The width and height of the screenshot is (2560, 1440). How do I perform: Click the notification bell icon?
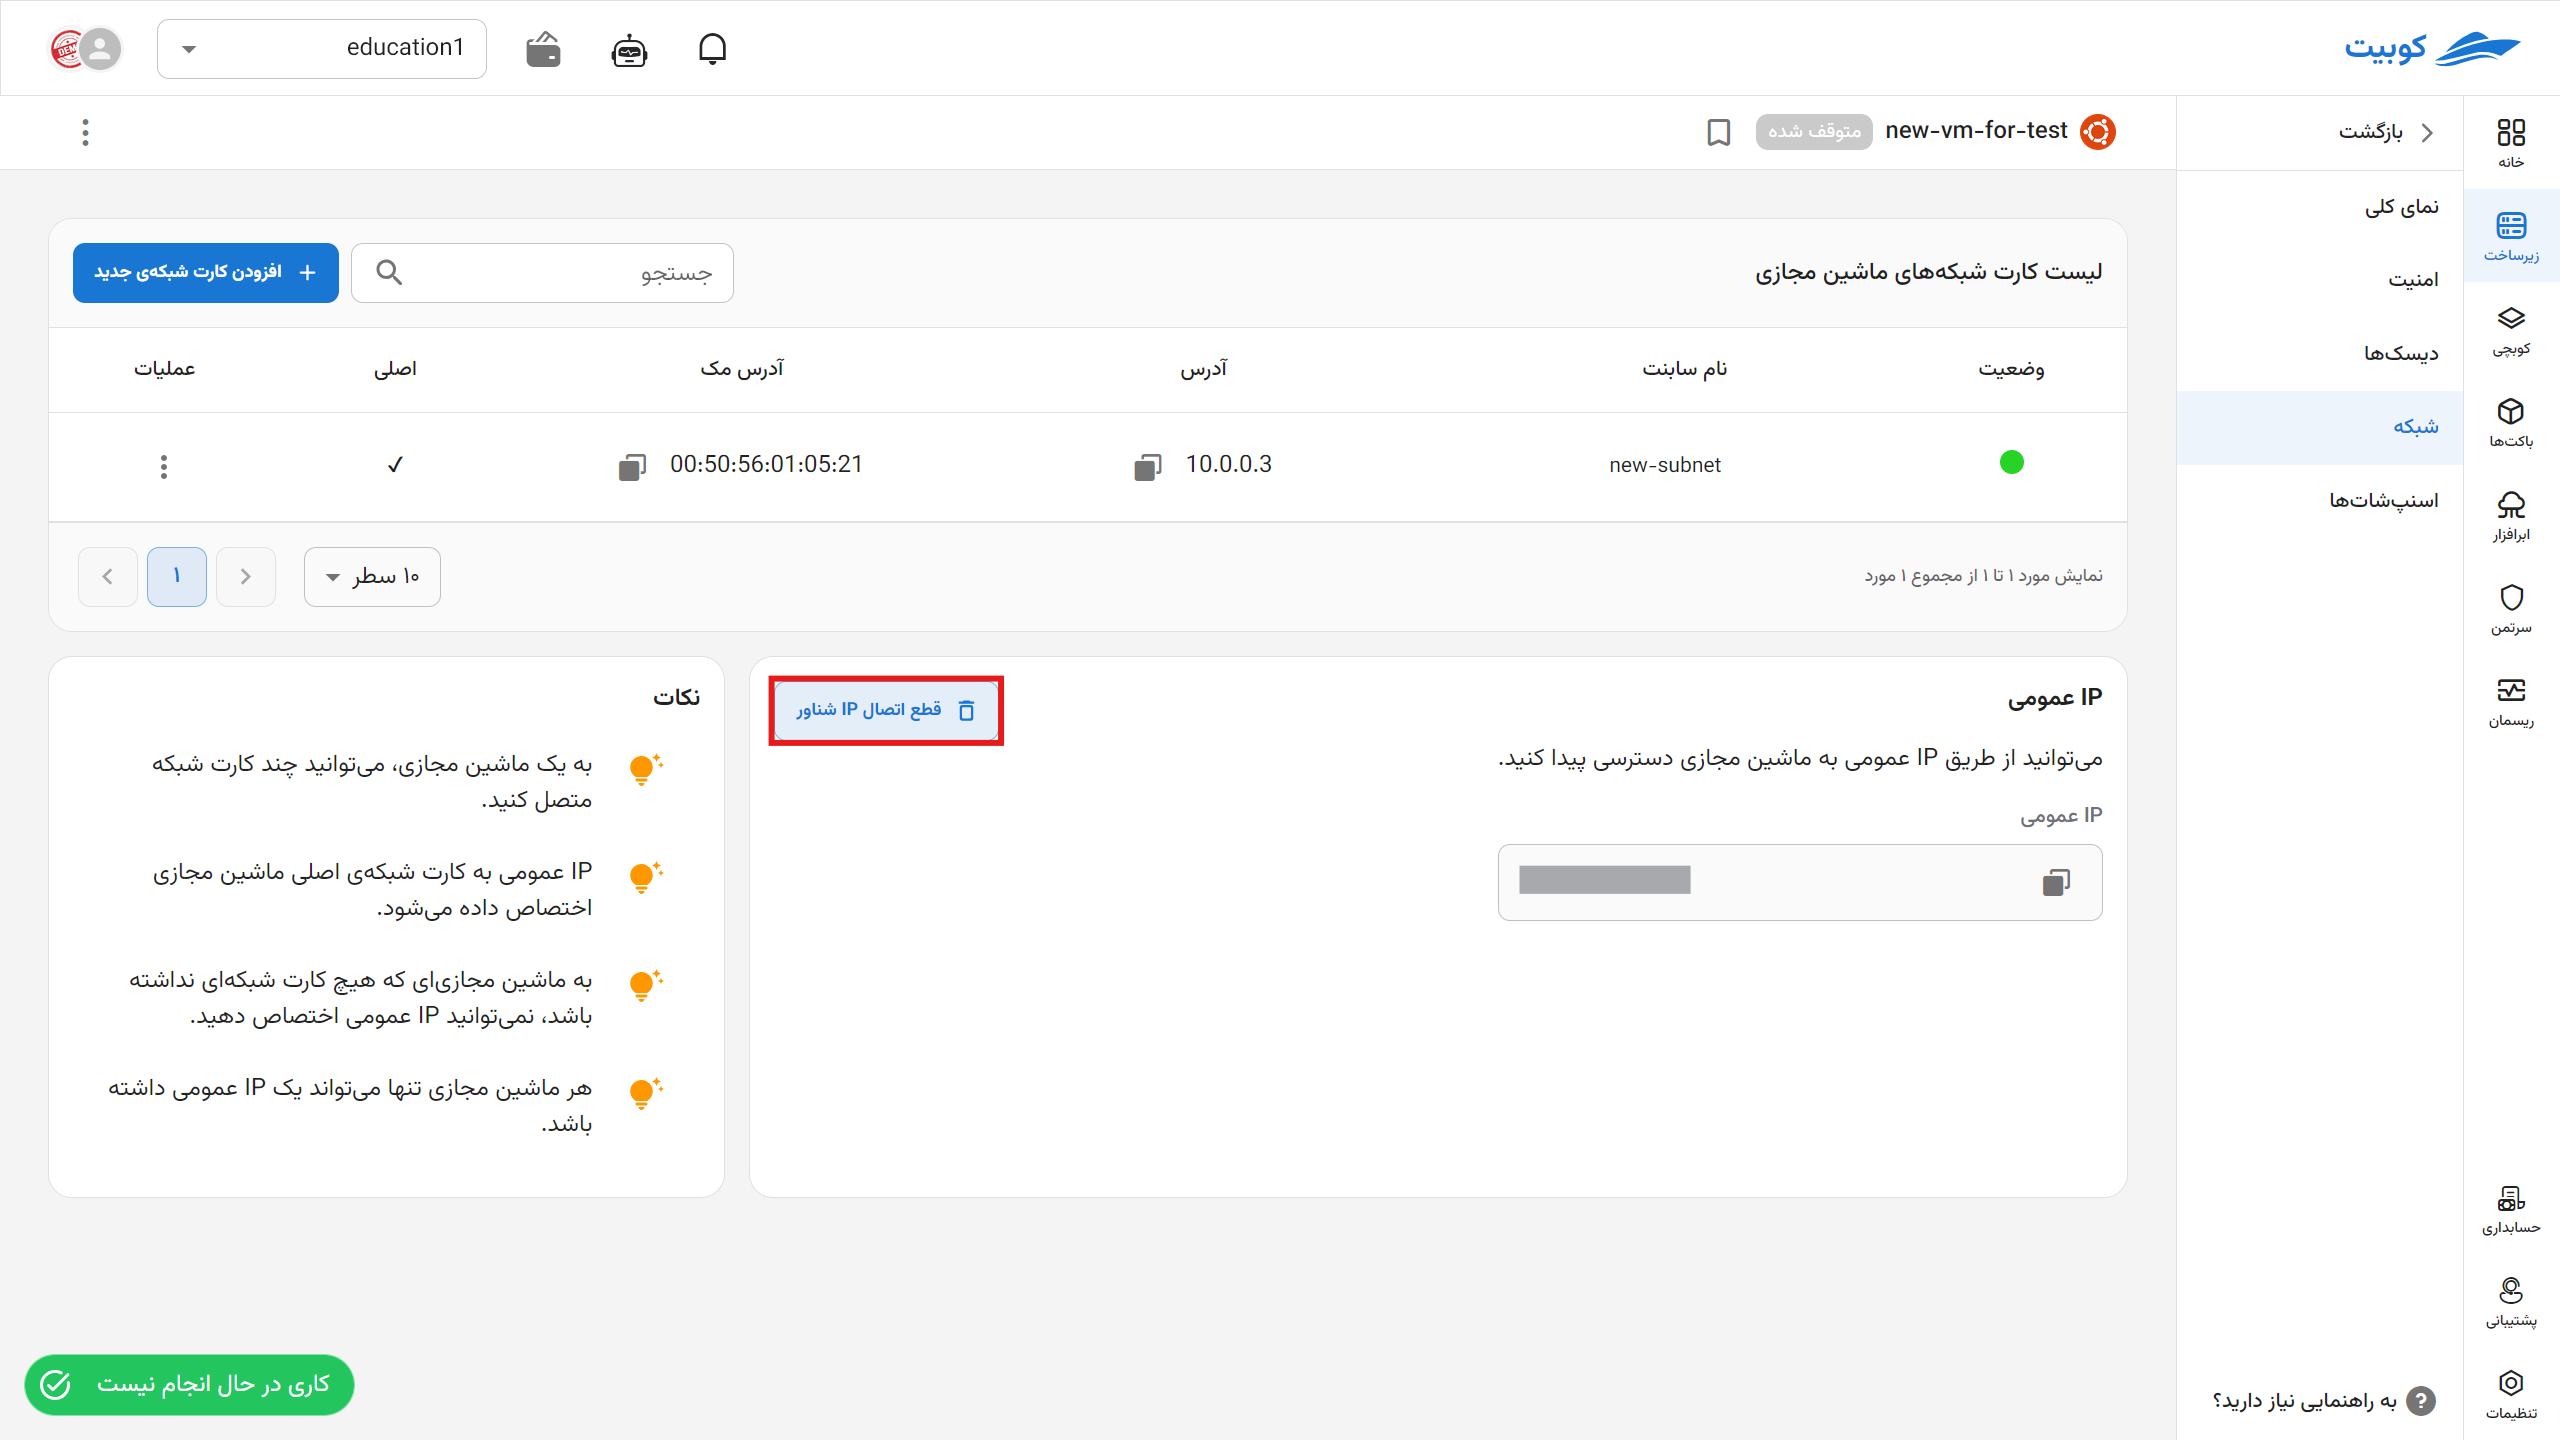(x=713, y=48)
